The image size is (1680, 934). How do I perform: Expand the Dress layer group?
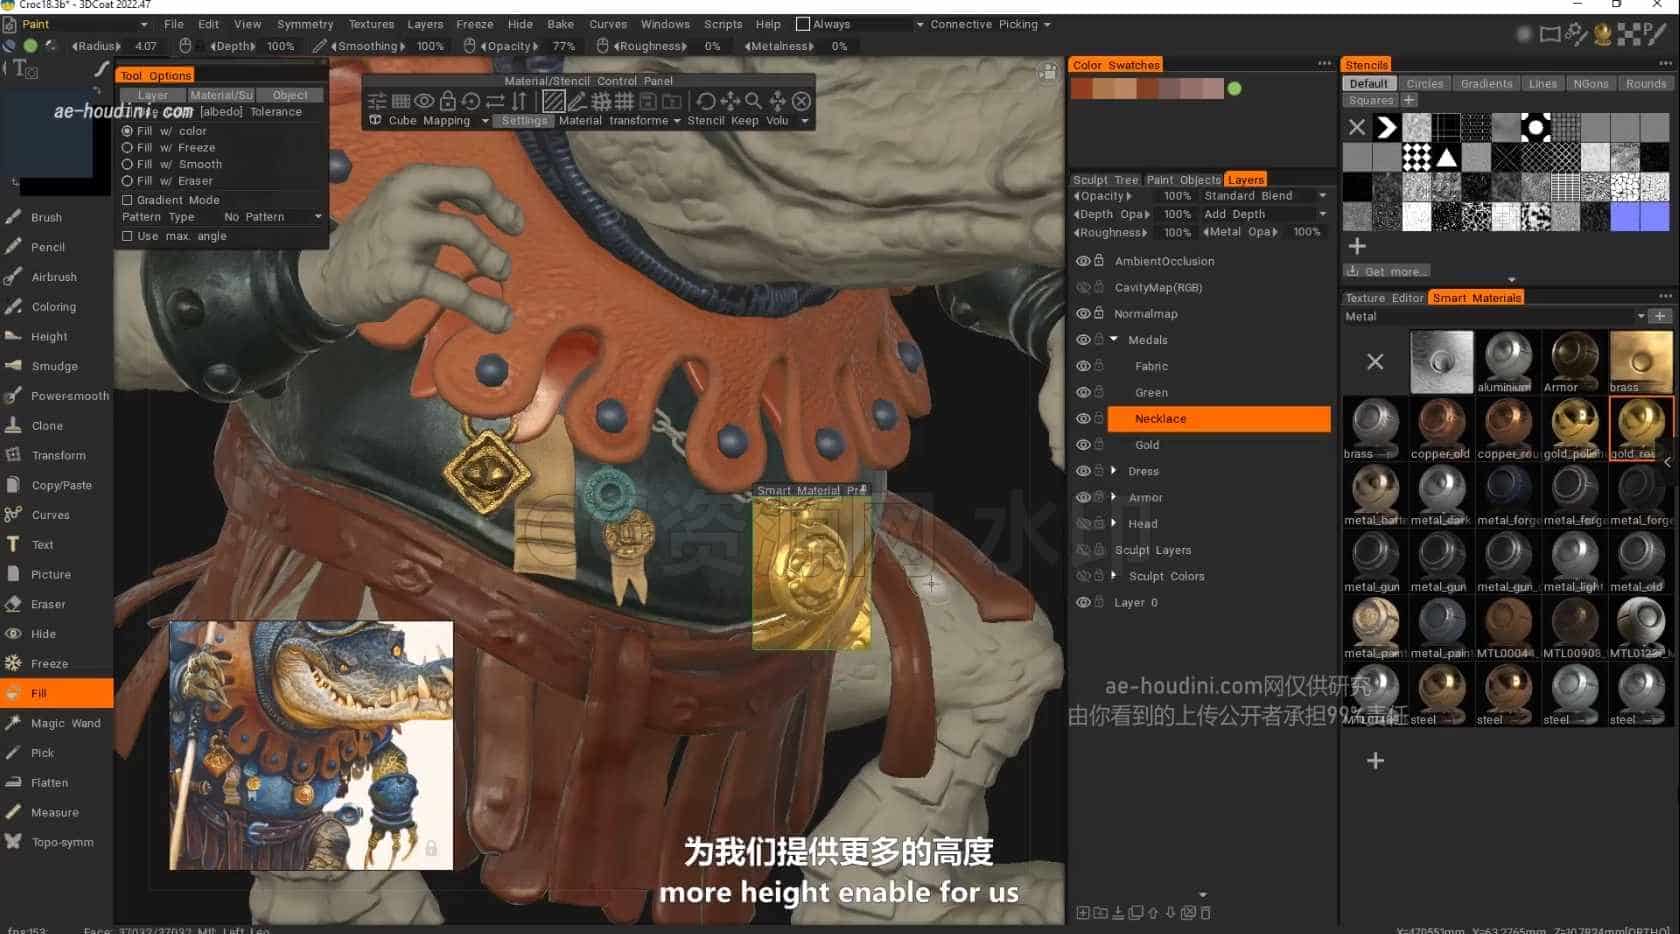click(x=1114, y=470)
